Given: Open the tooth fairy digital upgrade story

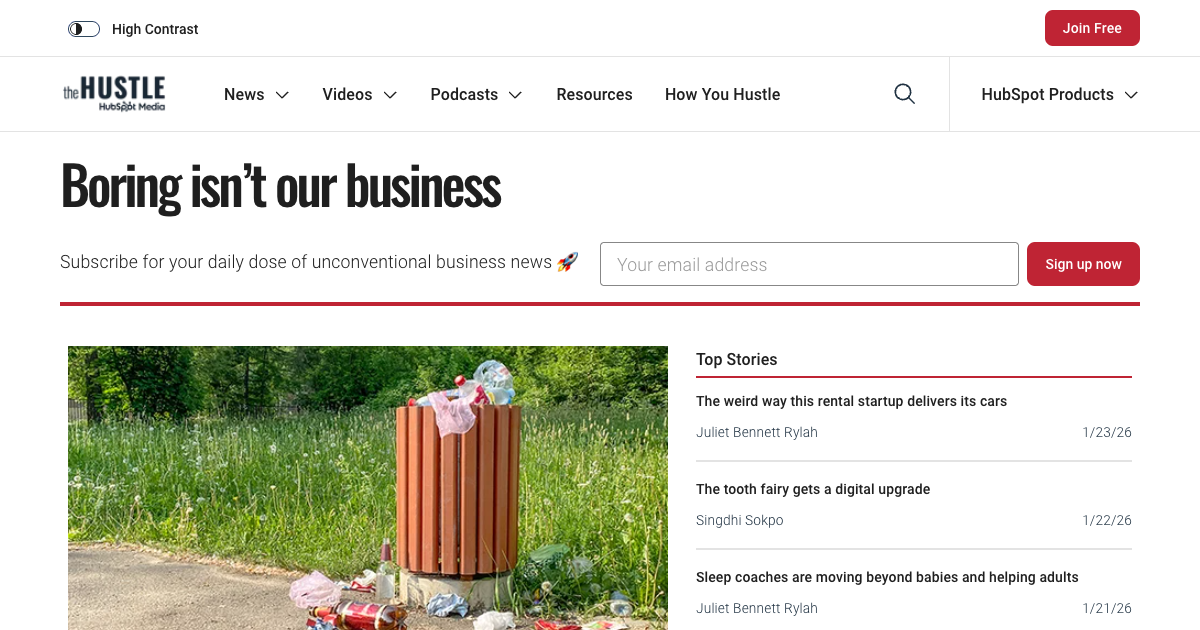Looking at the screenshot, I should (813, 489).
